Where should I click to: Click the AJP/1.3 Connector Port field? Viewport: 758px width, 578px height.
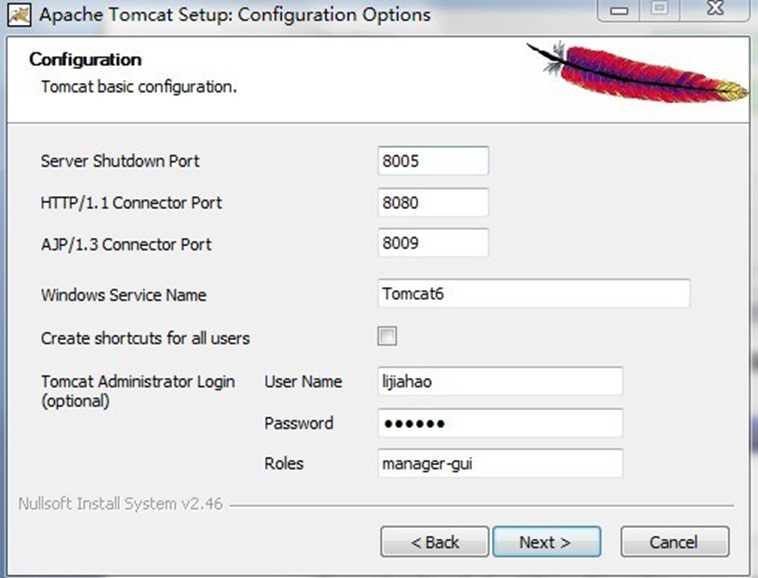coord(433,243)
